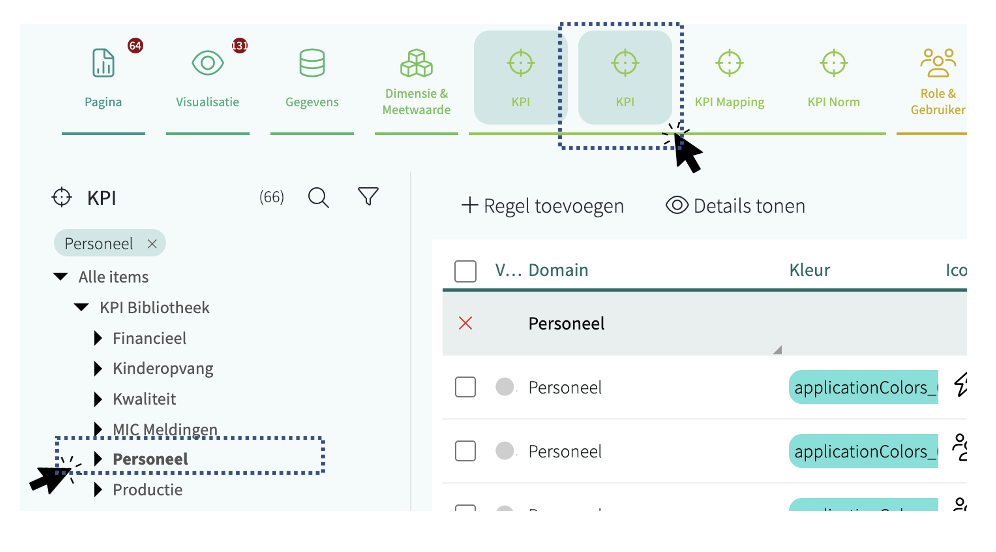996x552 pixels.
Task: Open the KPI Norm icon
Action: pyautogui.click(x=833, y=64)
